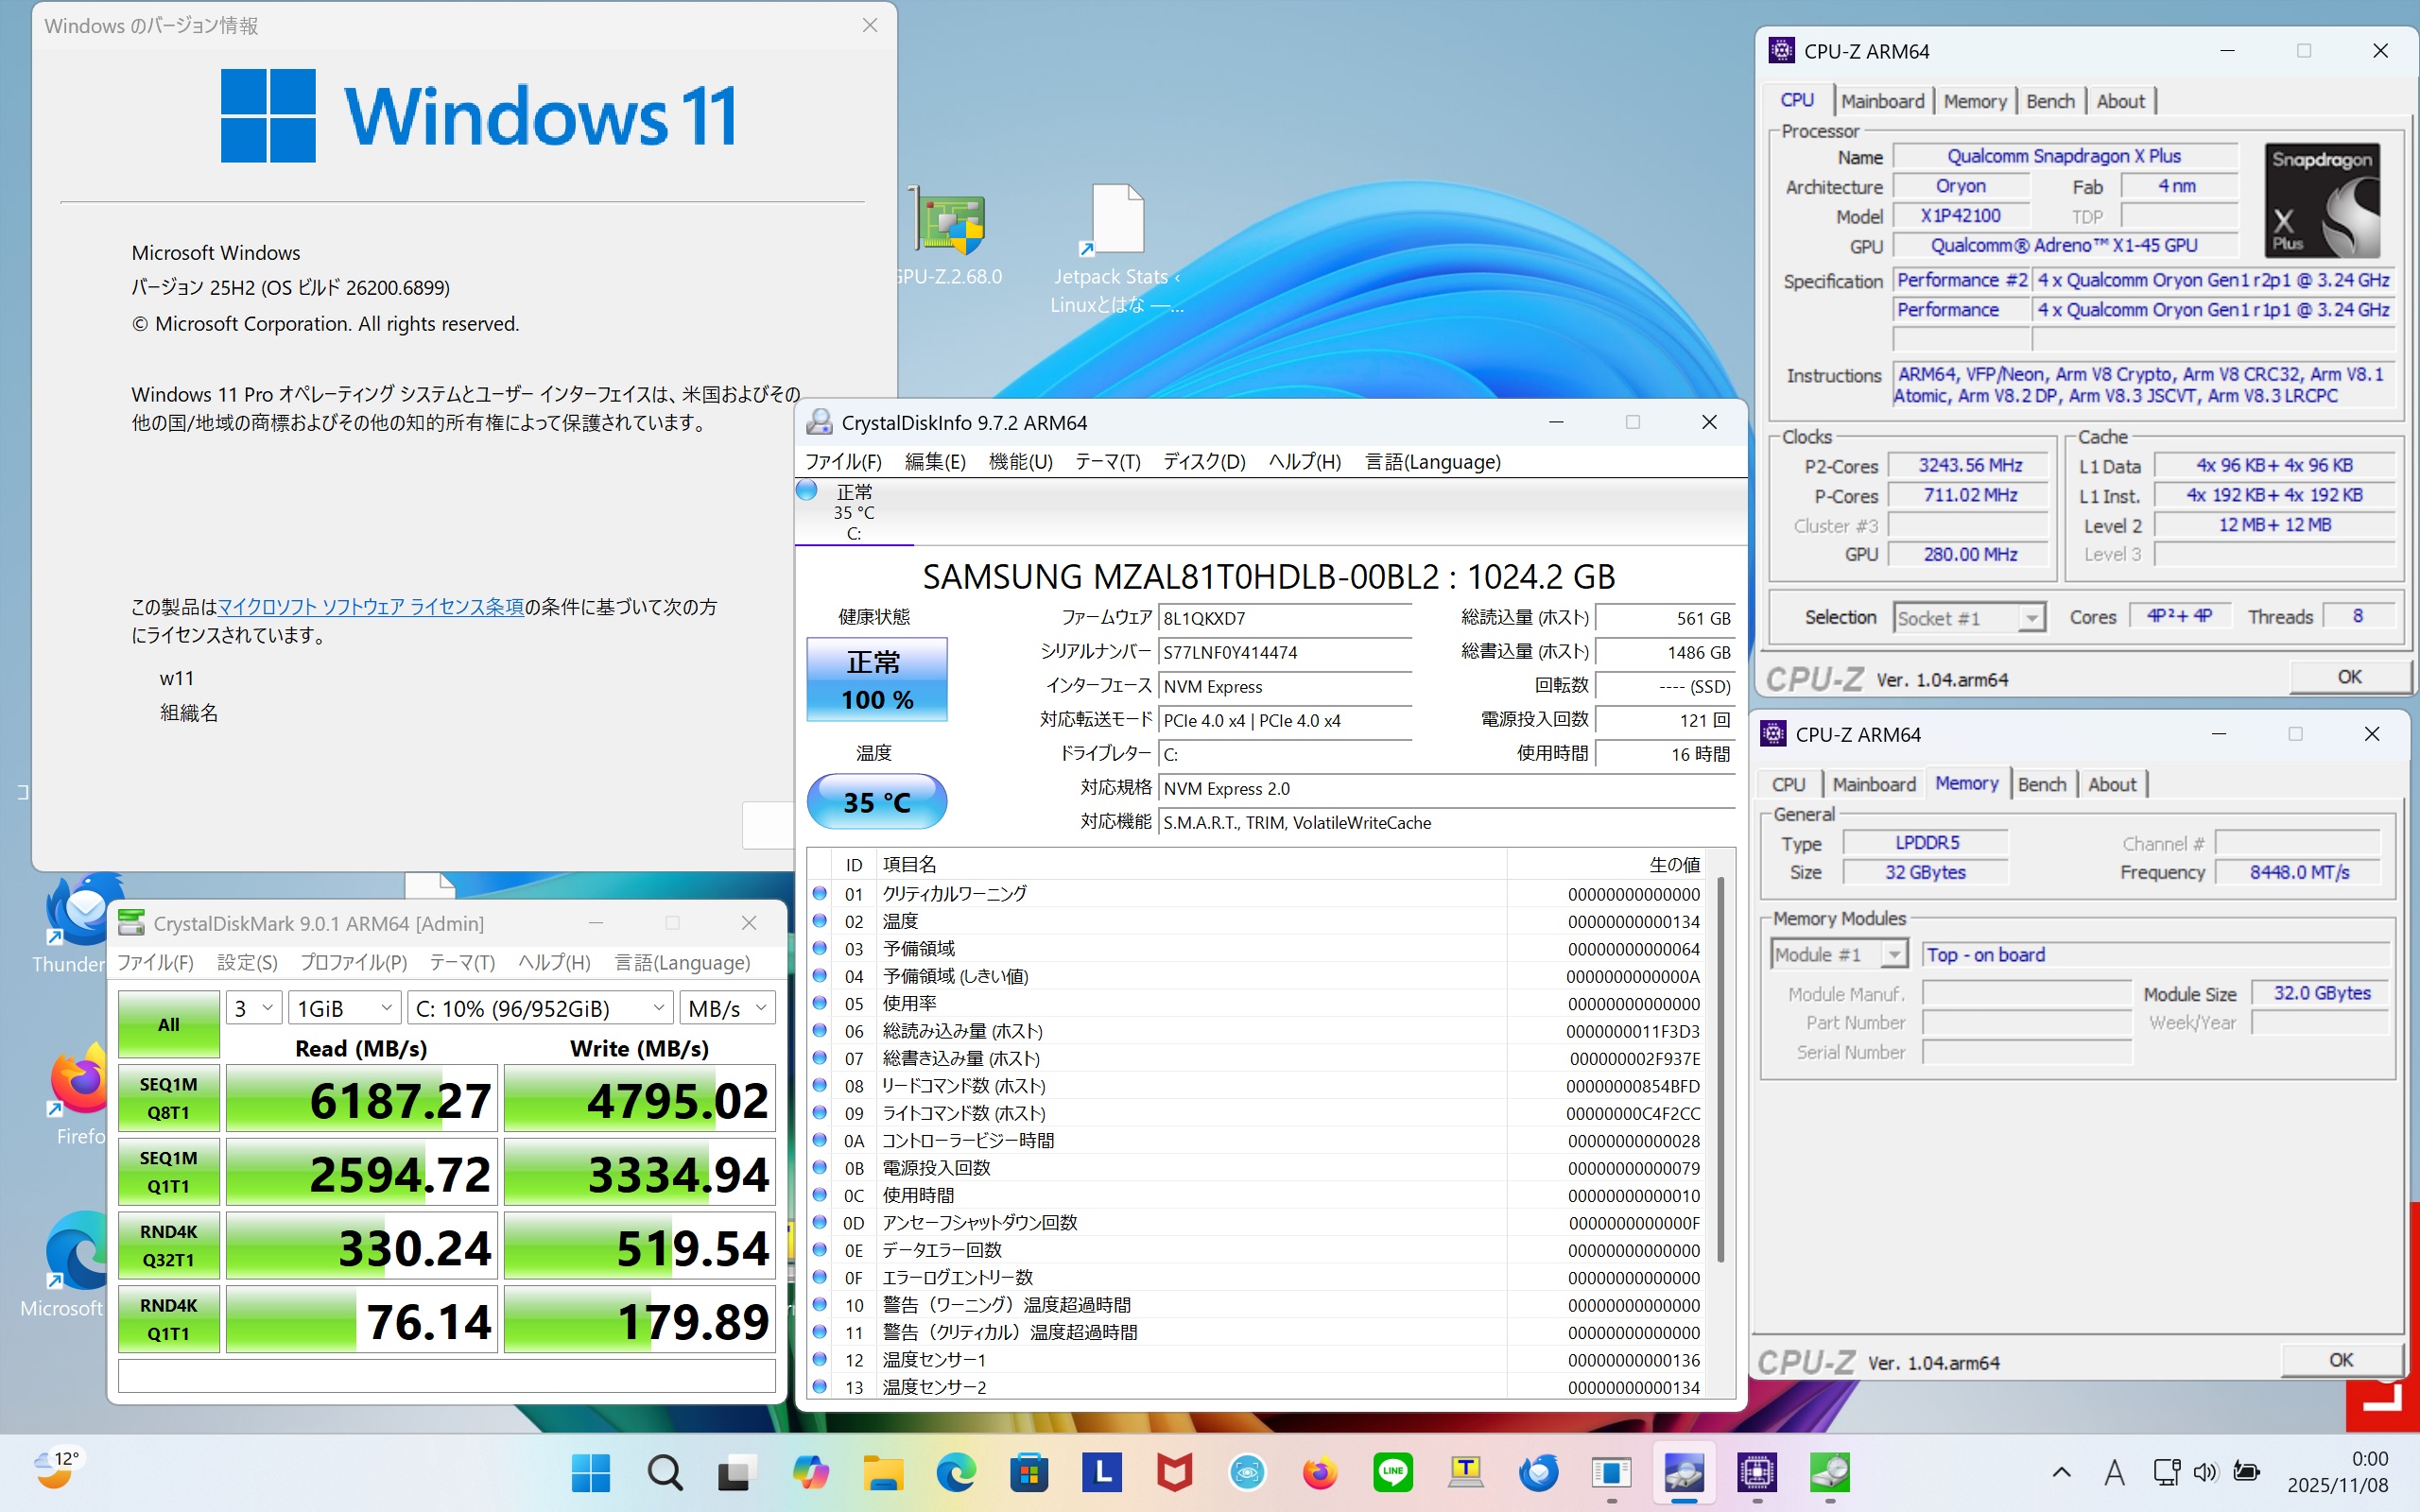Switch to Bench tab in the CPU-Z window showing Memory Modules

click(2041, 785)
